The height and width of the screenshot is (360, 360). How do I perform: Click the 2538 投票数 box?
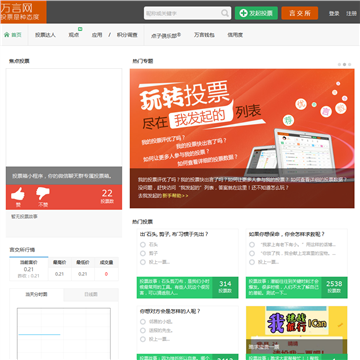pyautogui.click(x=334, y=287)
